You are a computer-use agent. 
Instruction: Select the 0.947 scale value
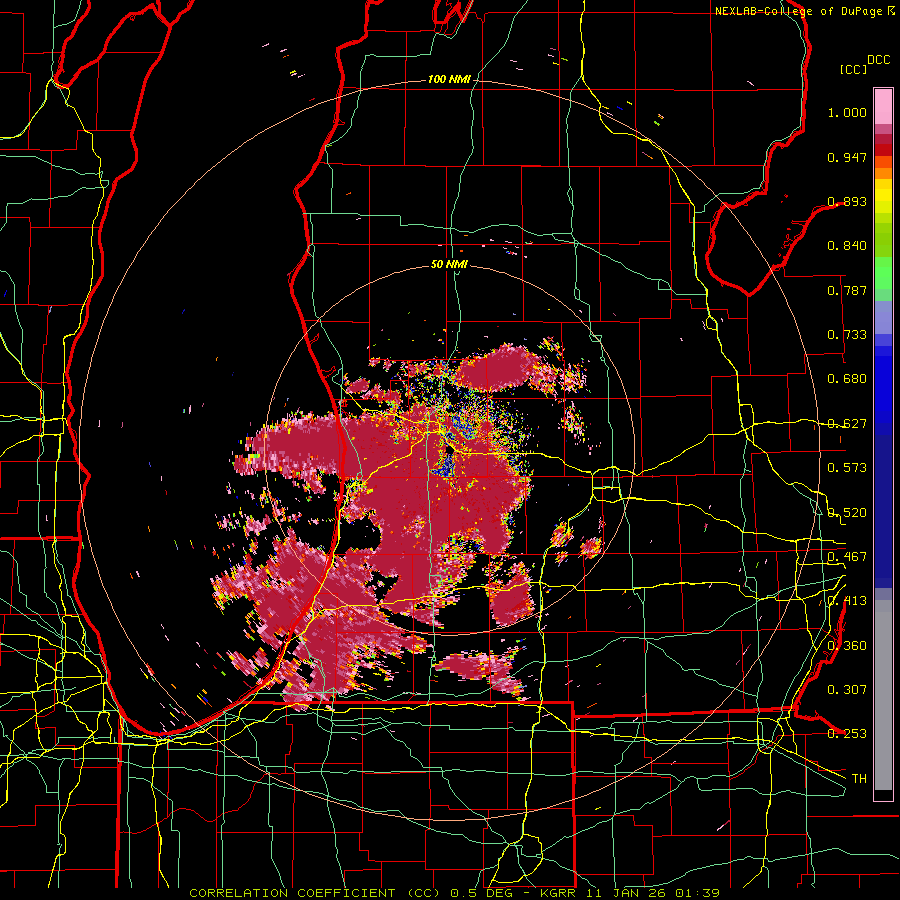coord(847,157)
